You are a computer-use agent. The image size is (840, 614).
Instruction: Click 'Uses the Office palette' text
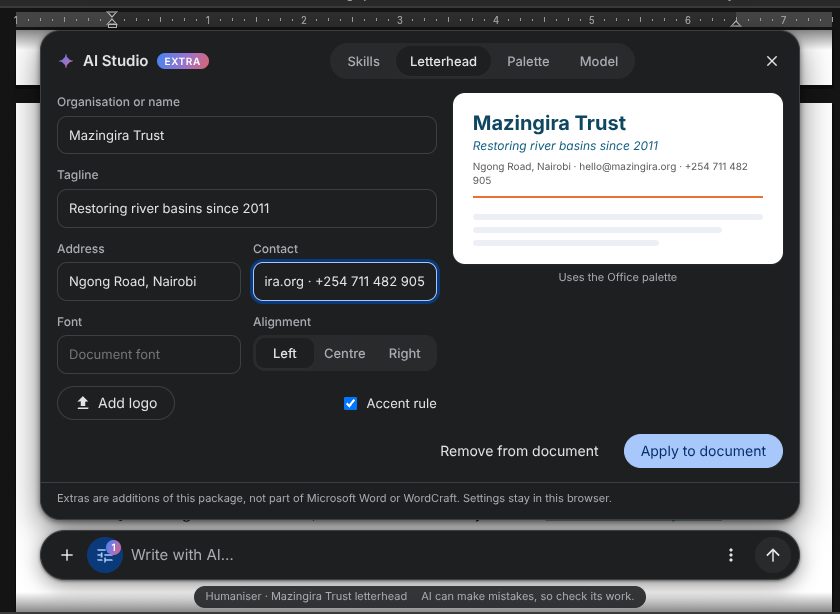(x=618, y=277)
